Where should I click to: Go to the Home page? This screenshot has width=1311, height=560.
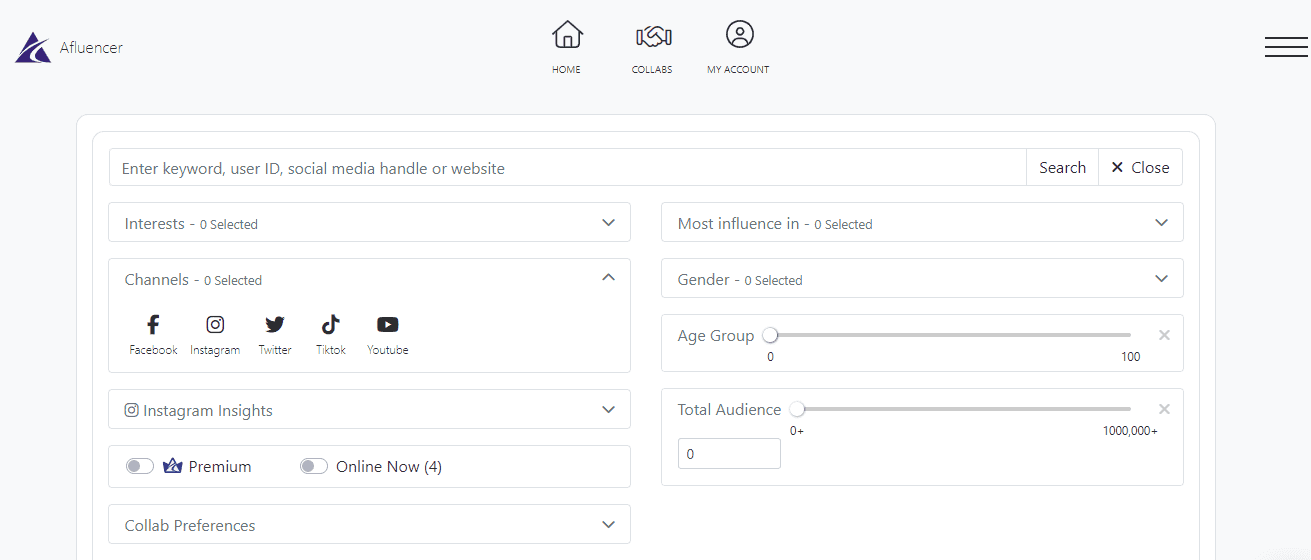567,47
